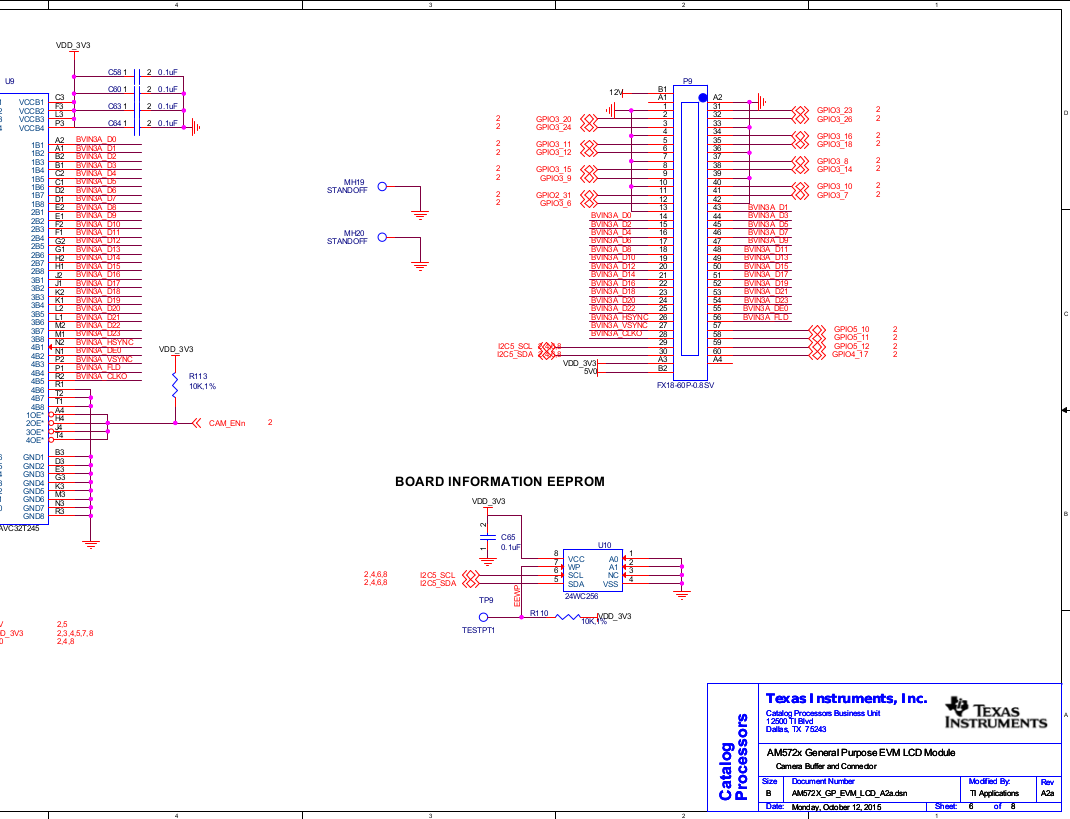
Task: Click the MH19 standoff circle symbol
Action: [x=382, y=186]
